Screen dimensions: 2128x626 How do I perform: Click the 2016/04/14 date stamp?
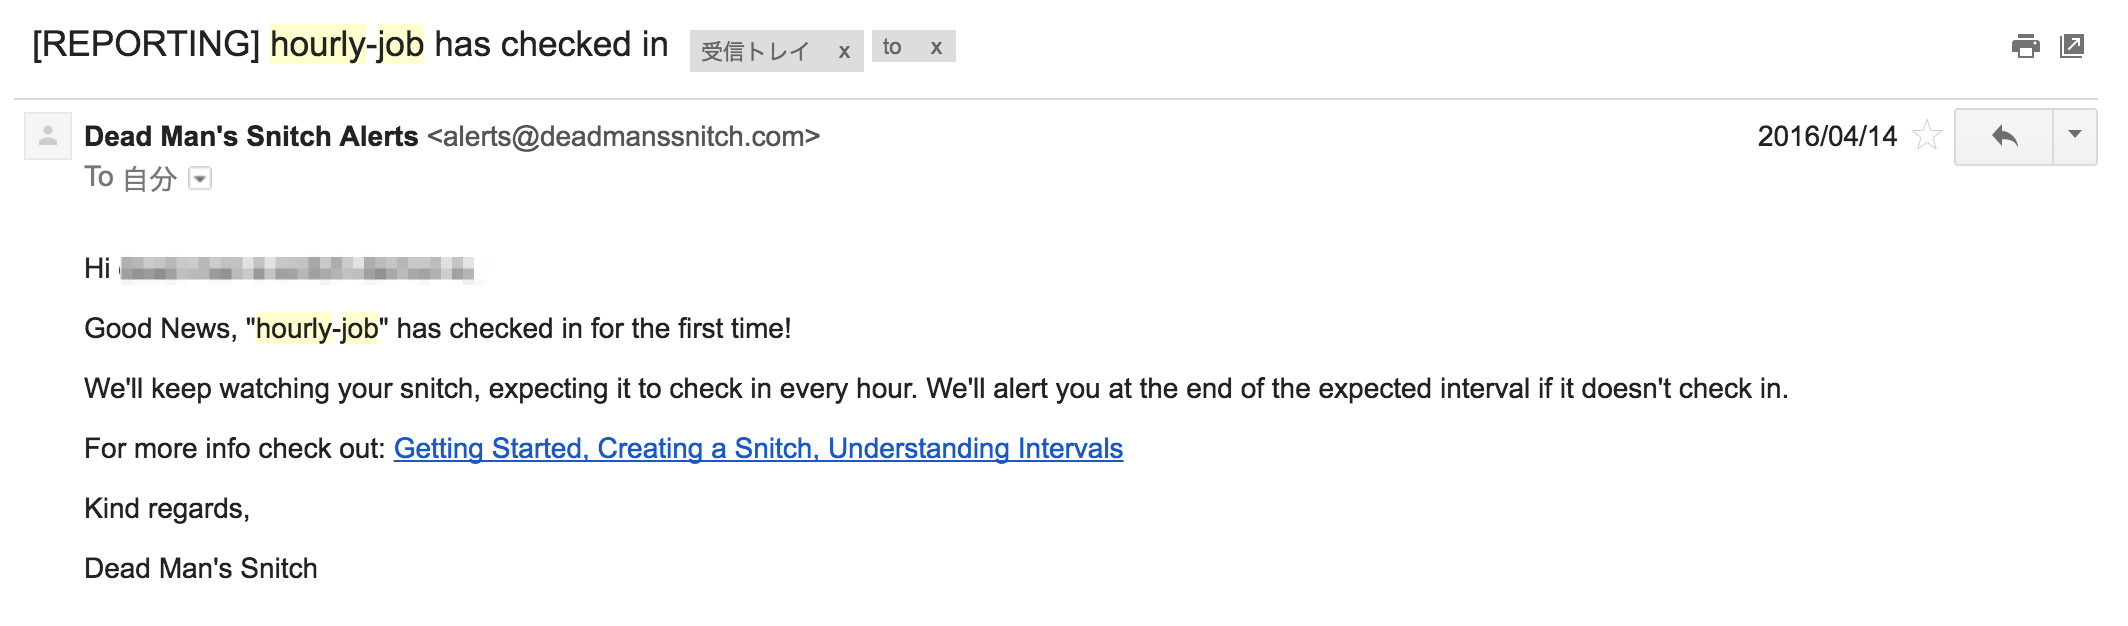1827,136
